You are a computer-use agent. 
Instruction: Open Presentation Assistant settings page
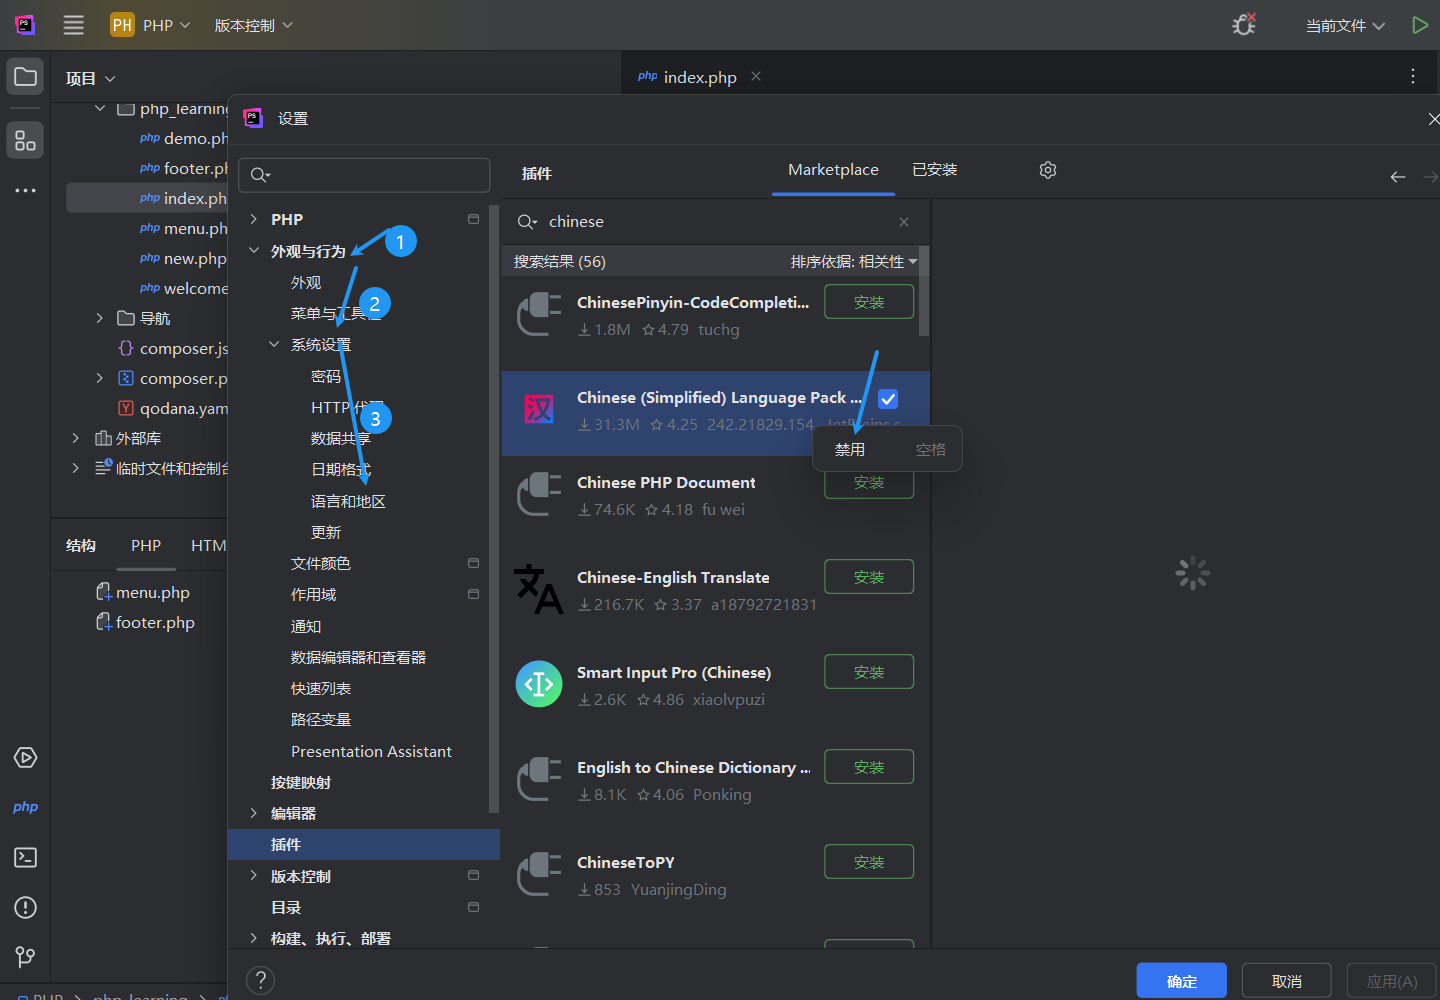point(371,751)
